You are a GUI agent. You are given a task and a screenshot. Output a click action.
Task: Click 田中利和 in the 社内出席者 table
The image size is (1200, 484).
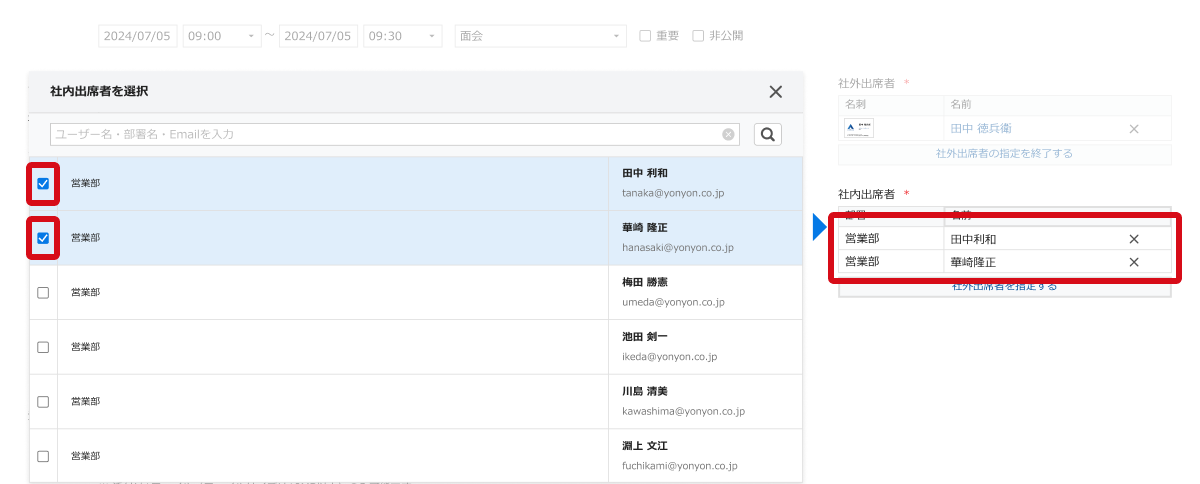pyautogui.click(x=973, y=239)
